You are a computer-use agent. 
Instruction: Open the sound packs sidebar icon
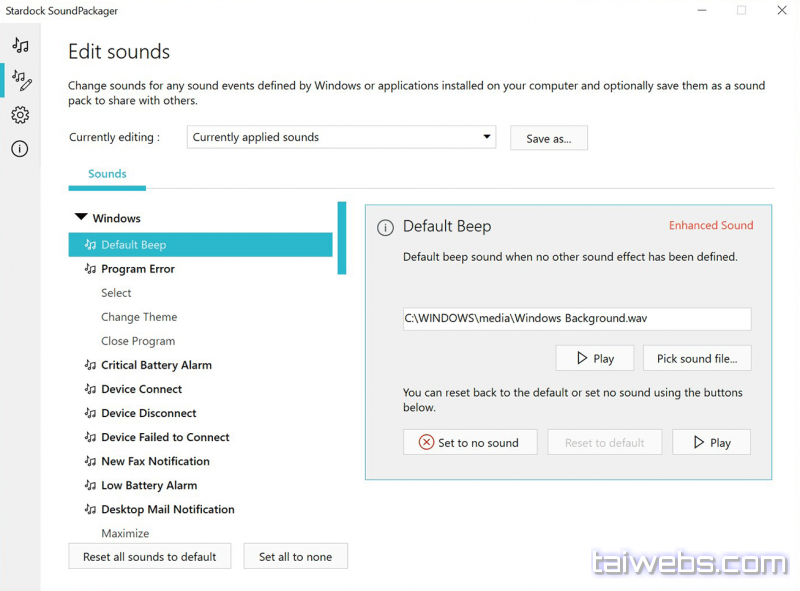pos(20,45)
